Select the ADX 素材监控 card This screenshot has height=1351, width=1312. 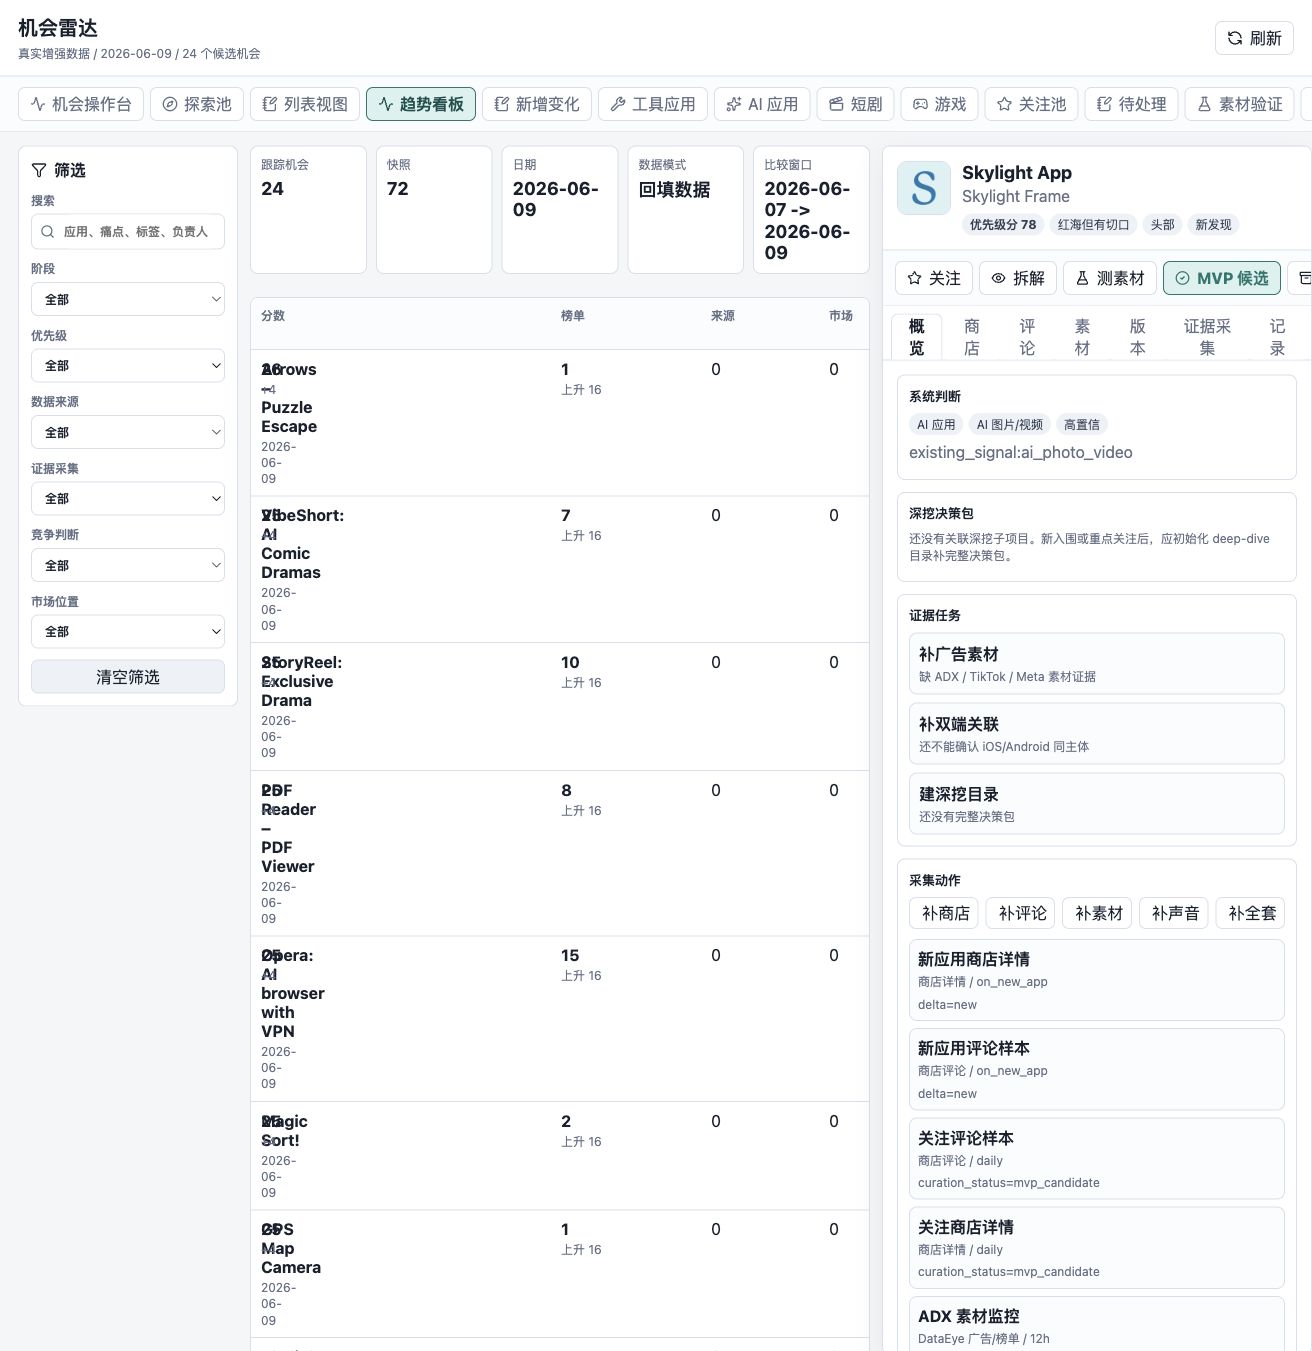coord(1097,1324)
